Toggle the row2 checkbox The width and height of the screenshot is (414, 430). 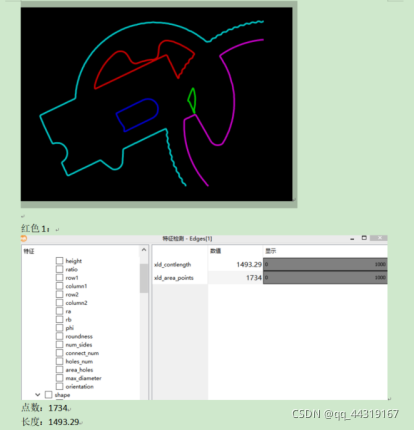59,294
